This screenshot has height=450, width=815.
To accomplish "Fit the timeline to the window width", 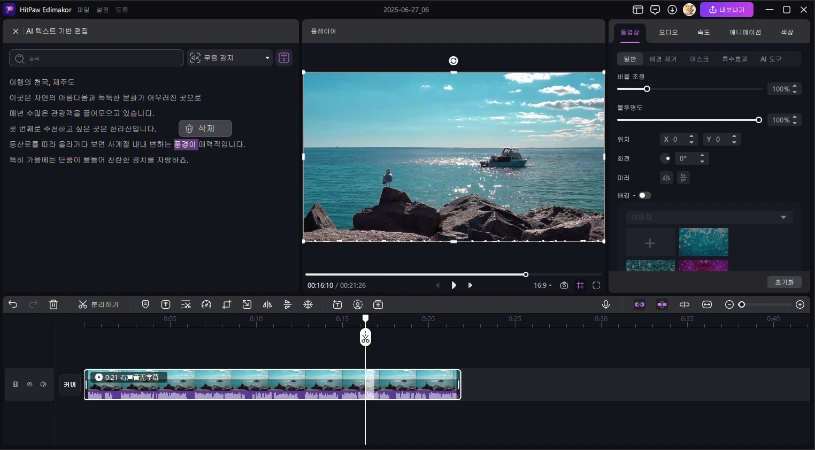I will [x=707, y=305].
